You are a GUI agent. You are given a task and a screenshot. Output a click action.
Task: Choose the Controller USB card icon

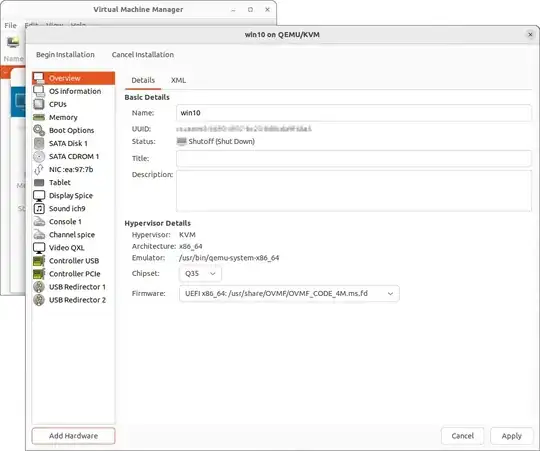(39, 261)
